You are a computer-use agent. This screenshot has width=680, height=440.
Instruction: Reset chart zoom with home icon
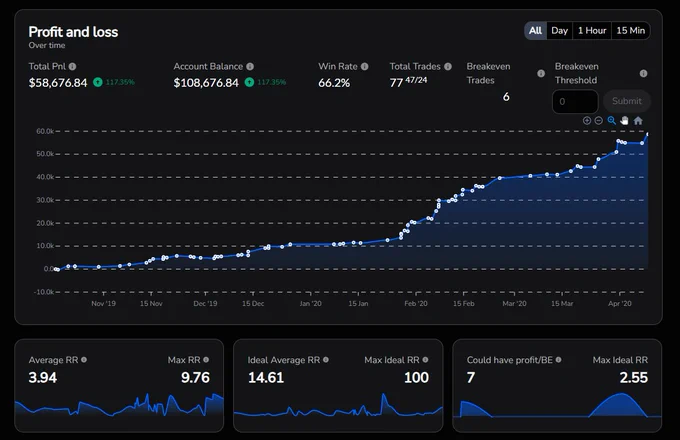click(x=638, y=121)
